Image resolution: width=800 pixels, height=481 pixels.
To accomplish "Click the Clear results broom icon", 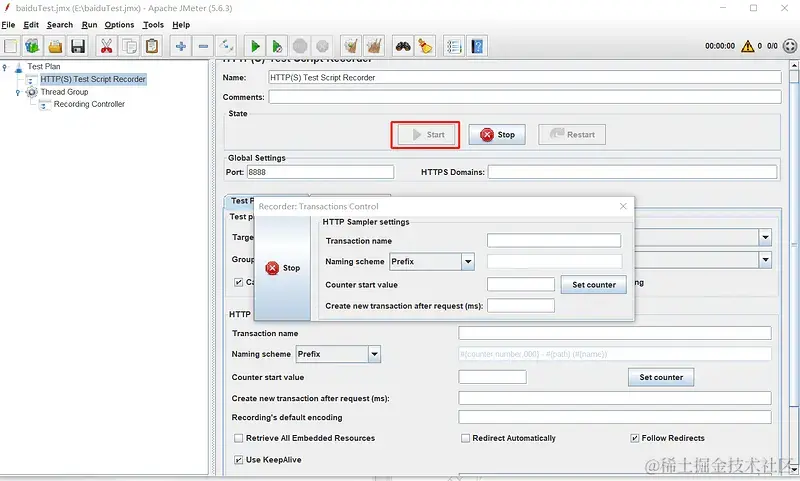I will [x=351, y=46].
